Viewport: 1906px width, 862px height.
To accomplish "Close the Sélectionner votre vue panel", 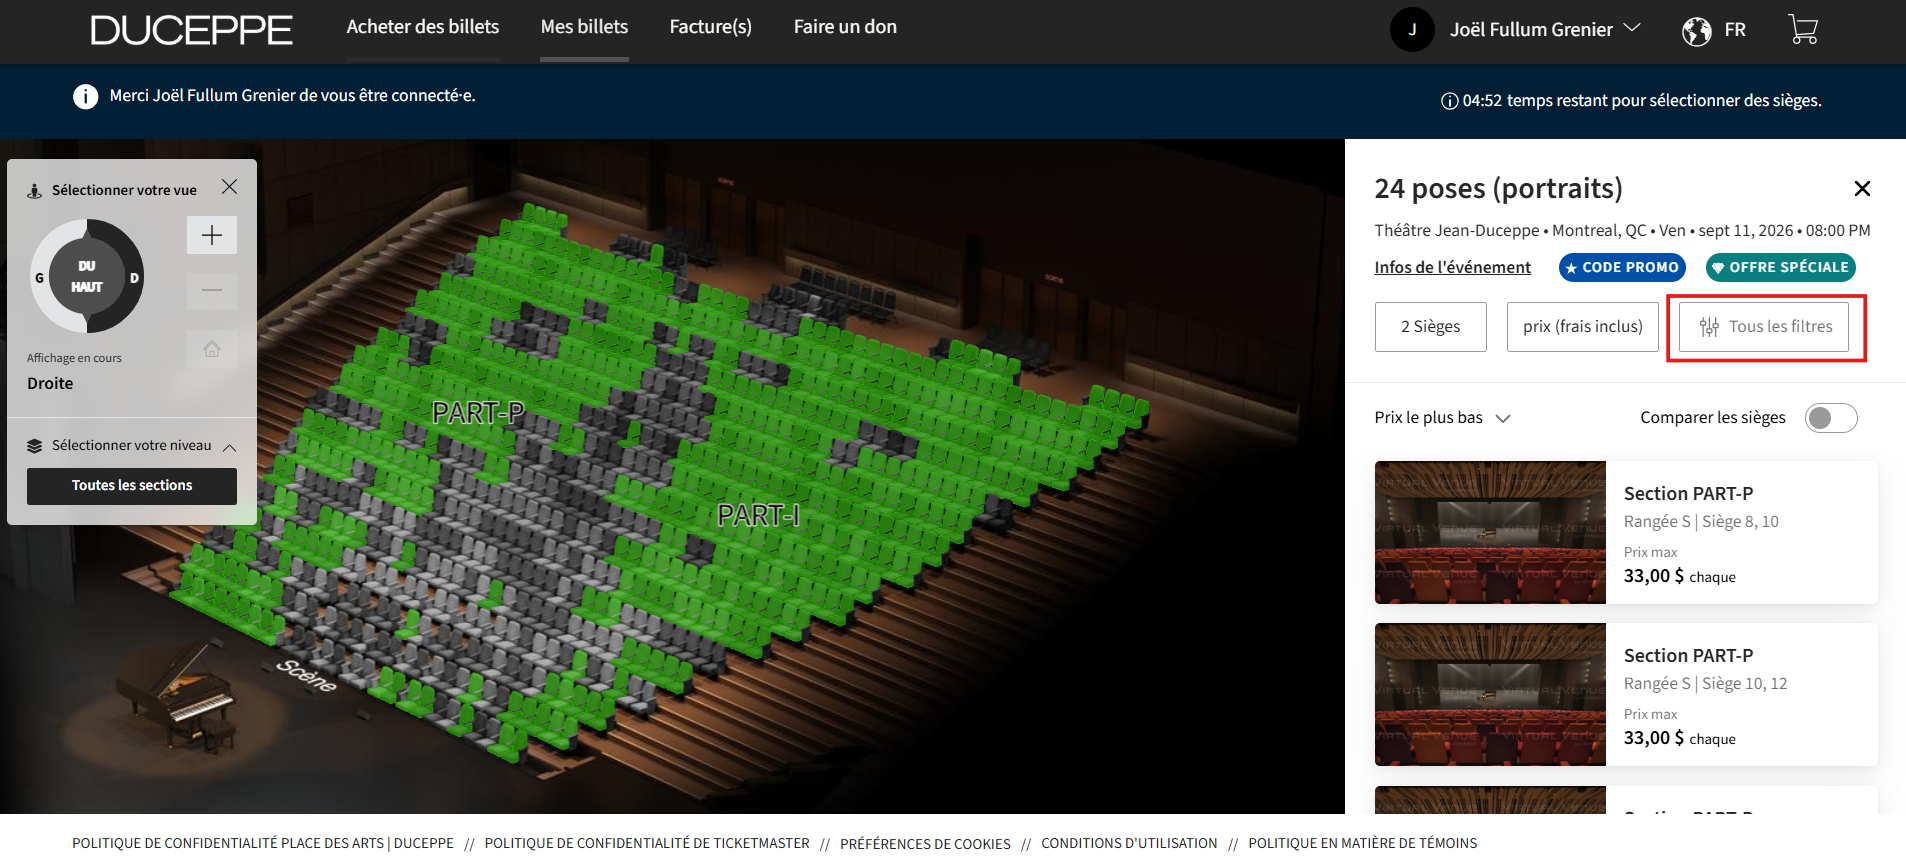I will pos(229,187).
